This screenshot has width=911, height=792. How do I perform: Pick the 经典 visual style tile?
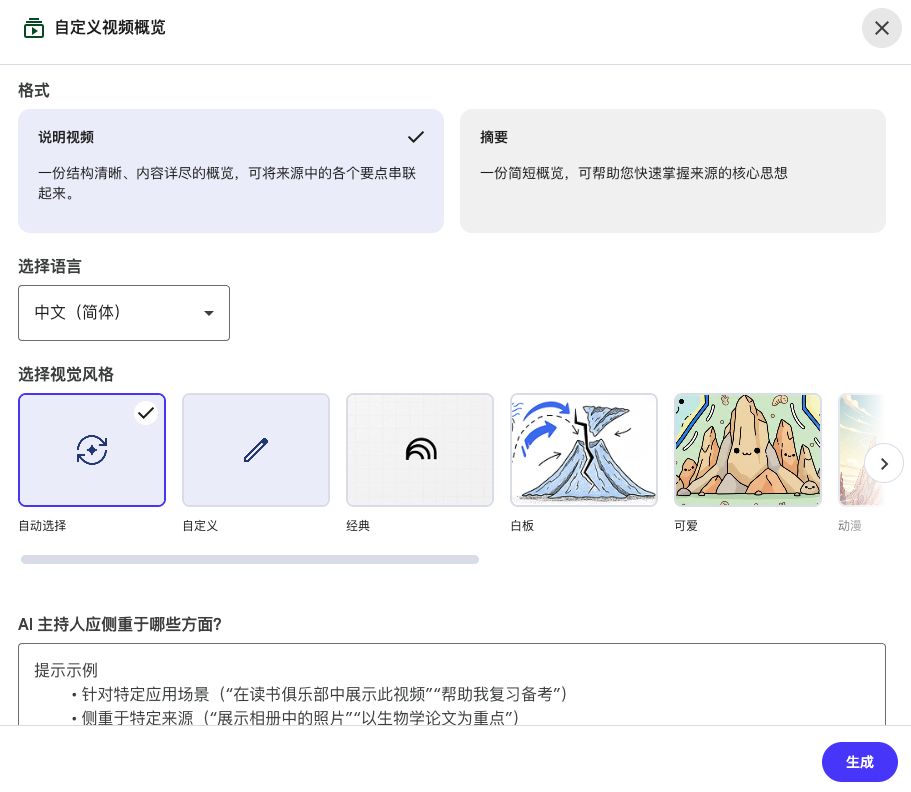[420, 450]
